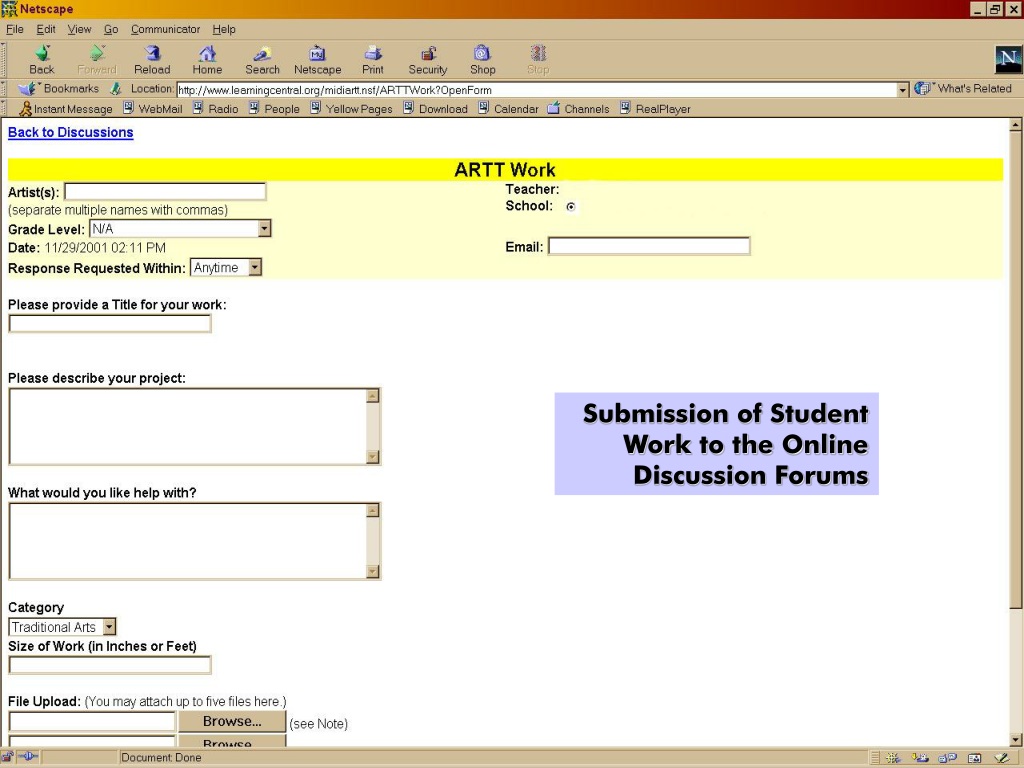Open Radio from personal toolbar
The width and height of the screenshot is (1024, 768).
(x=216, y=108)
